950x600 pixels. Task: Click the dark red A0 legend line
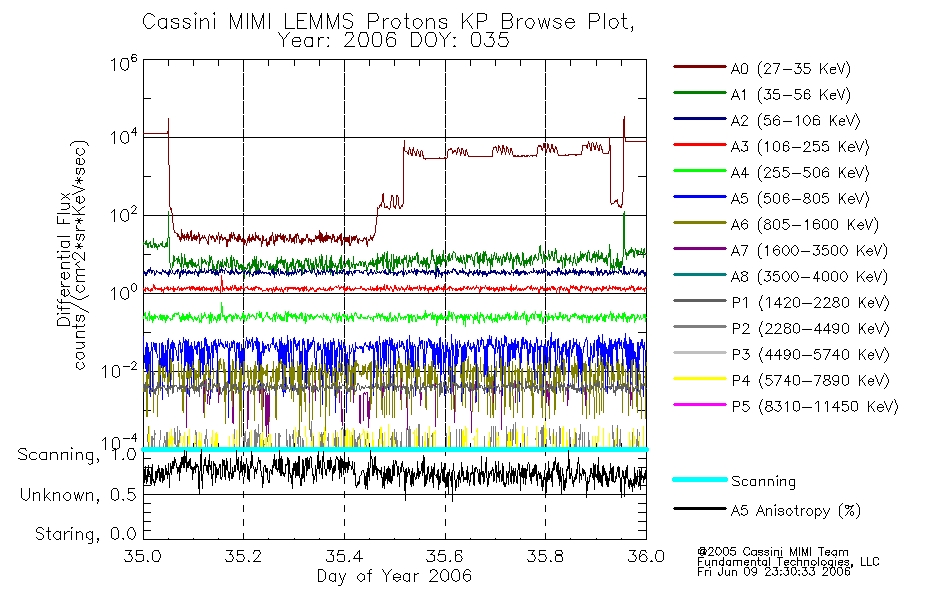pos(700,67)
